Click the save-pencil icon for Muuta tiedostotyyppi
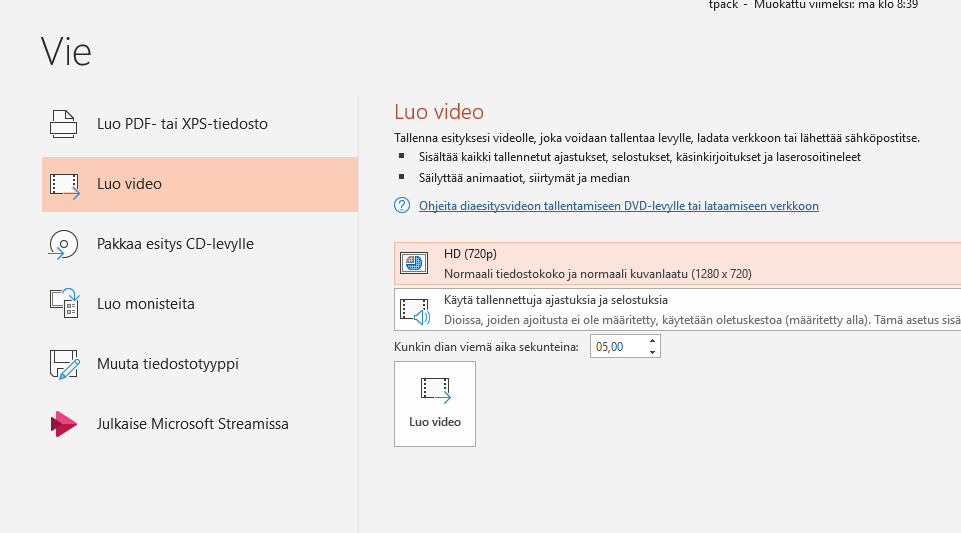961x533 pixels. (64, 364)
